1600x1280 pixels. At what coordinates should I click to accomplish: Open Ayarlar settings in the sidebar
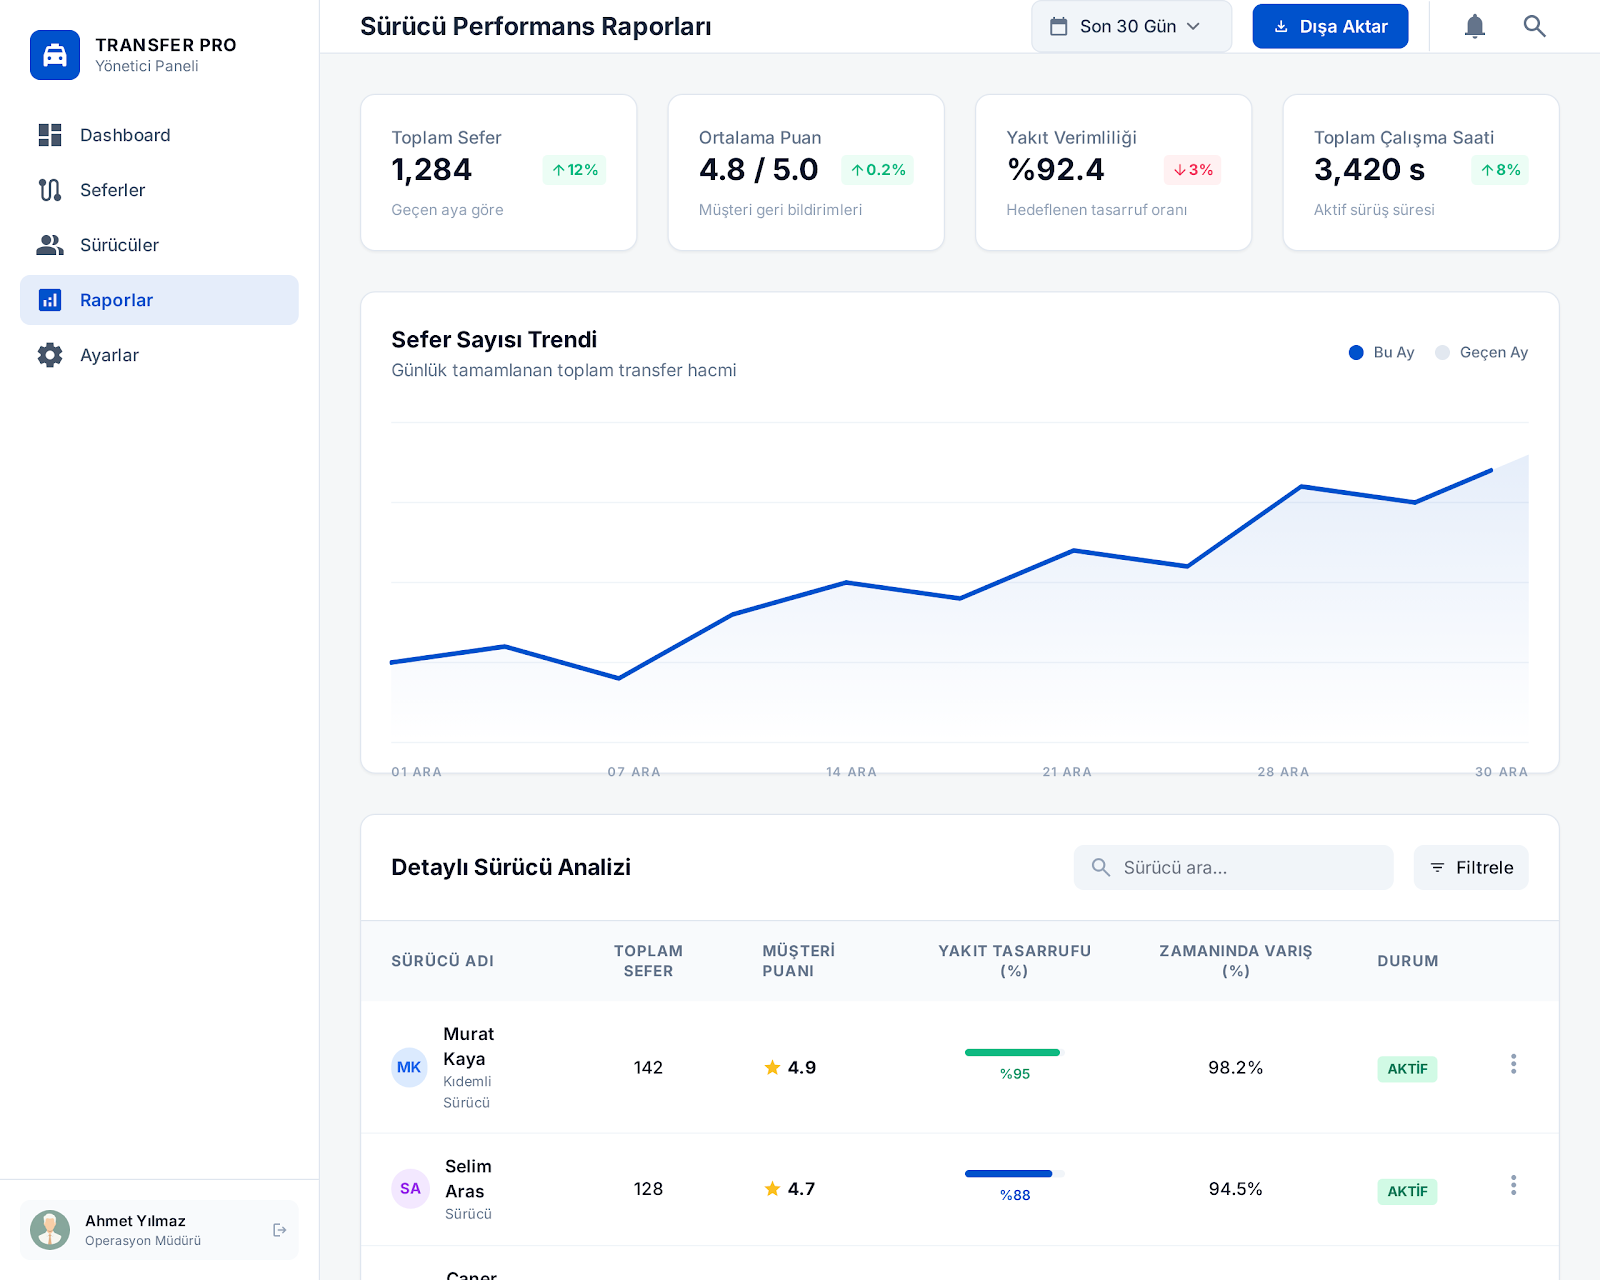point(109,355)
